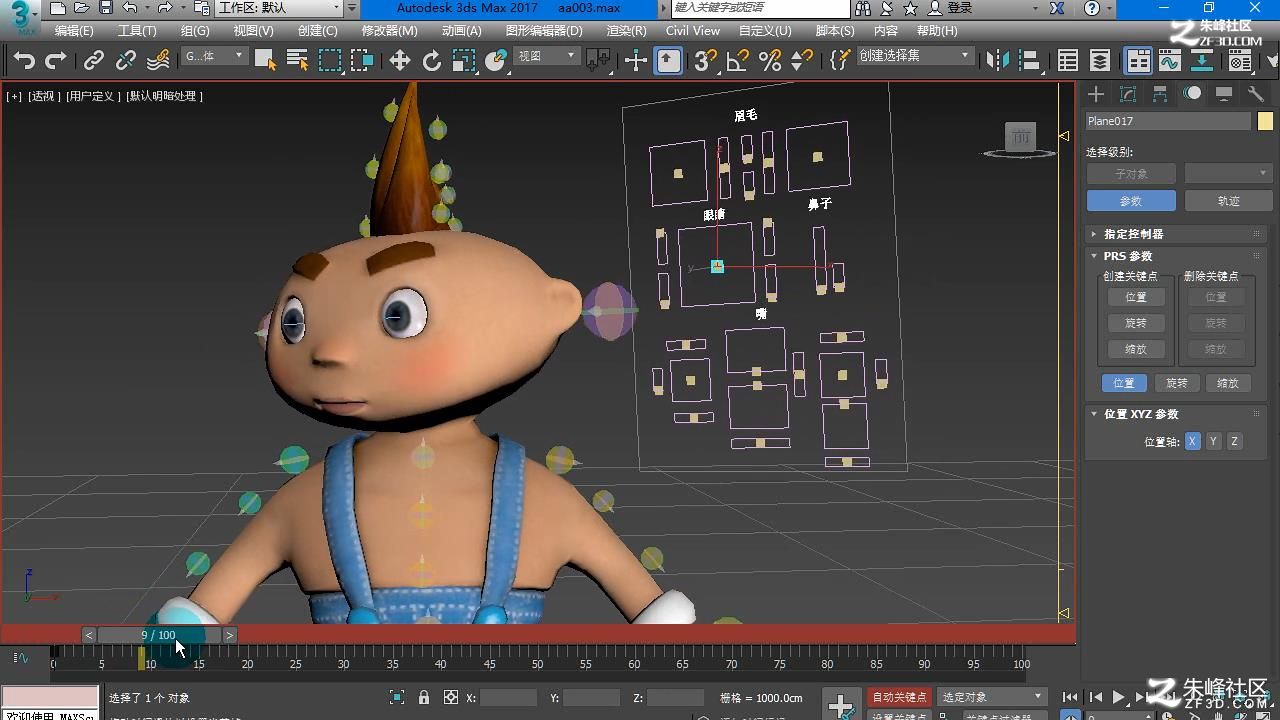The height and width of the screenshot is (720, 1280).
Task: Toggle the Select and Manipulate icon
Action: (636, 61)
